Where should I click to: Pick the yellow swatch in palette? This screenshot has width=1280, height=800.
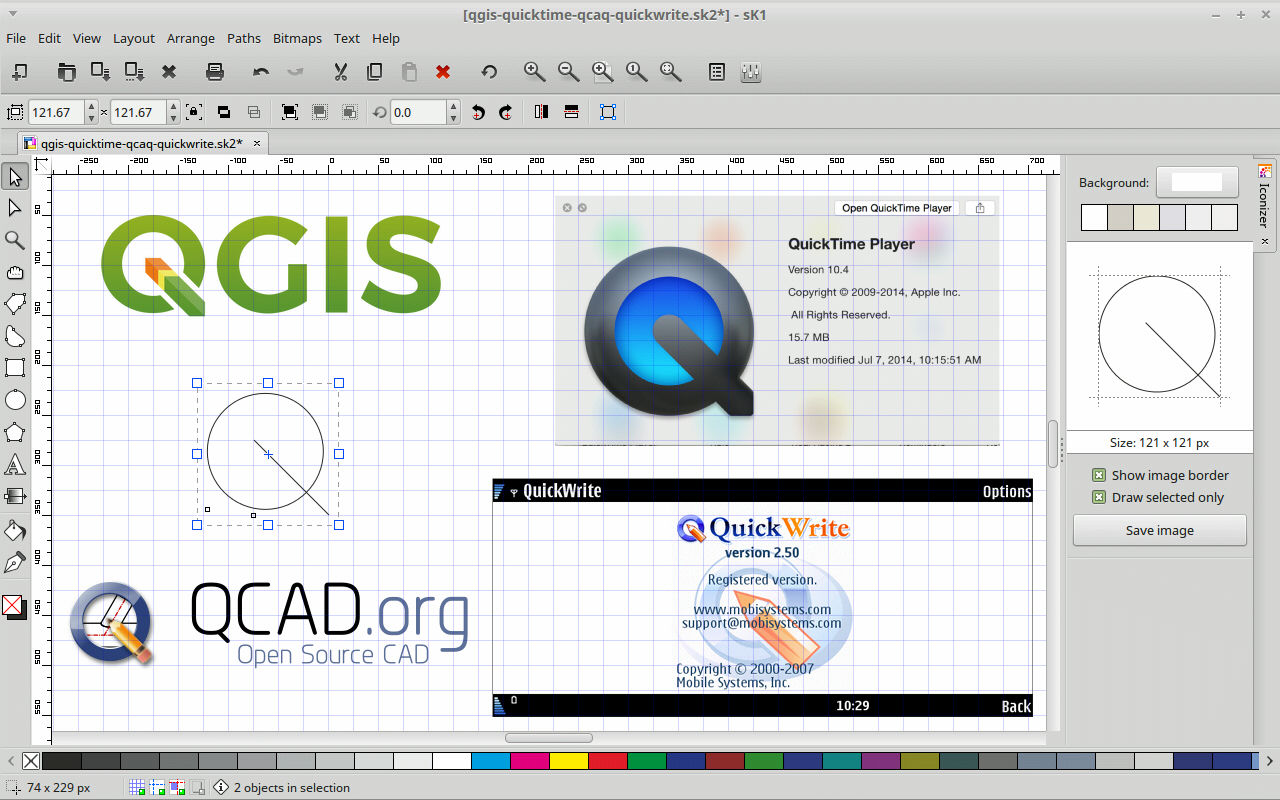coord(569,761)
